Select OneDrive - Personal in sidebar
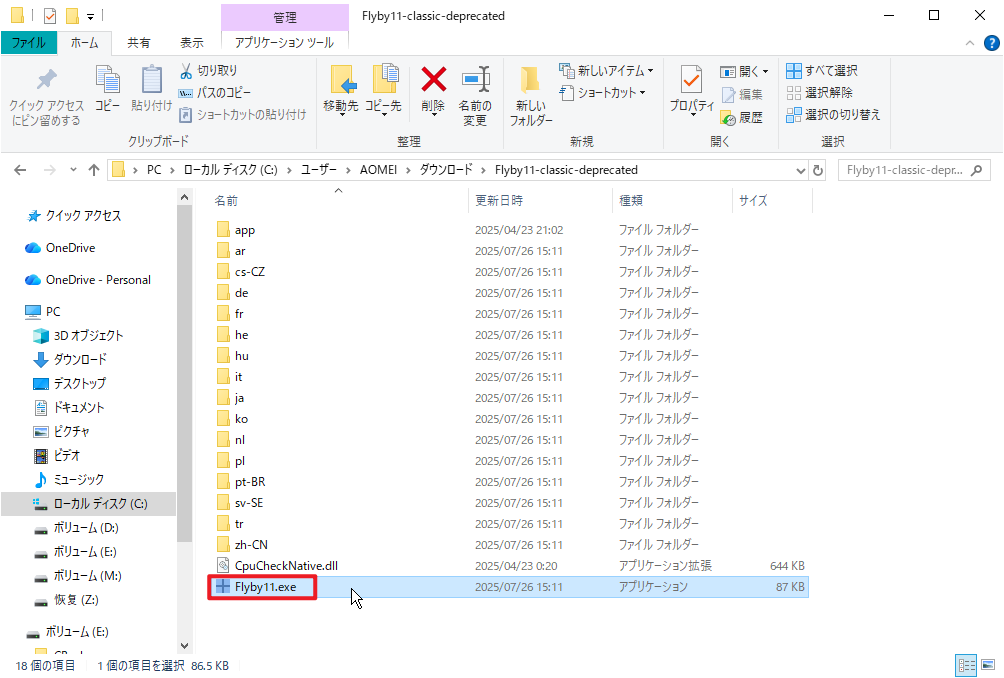Viewport: 1004px width, 678px height. (x=98, y=280)
